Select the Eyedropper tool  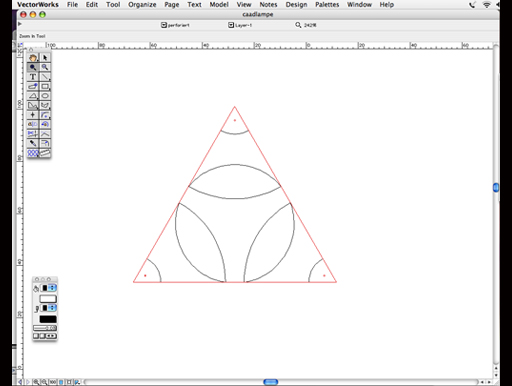[x=33, y=143]
